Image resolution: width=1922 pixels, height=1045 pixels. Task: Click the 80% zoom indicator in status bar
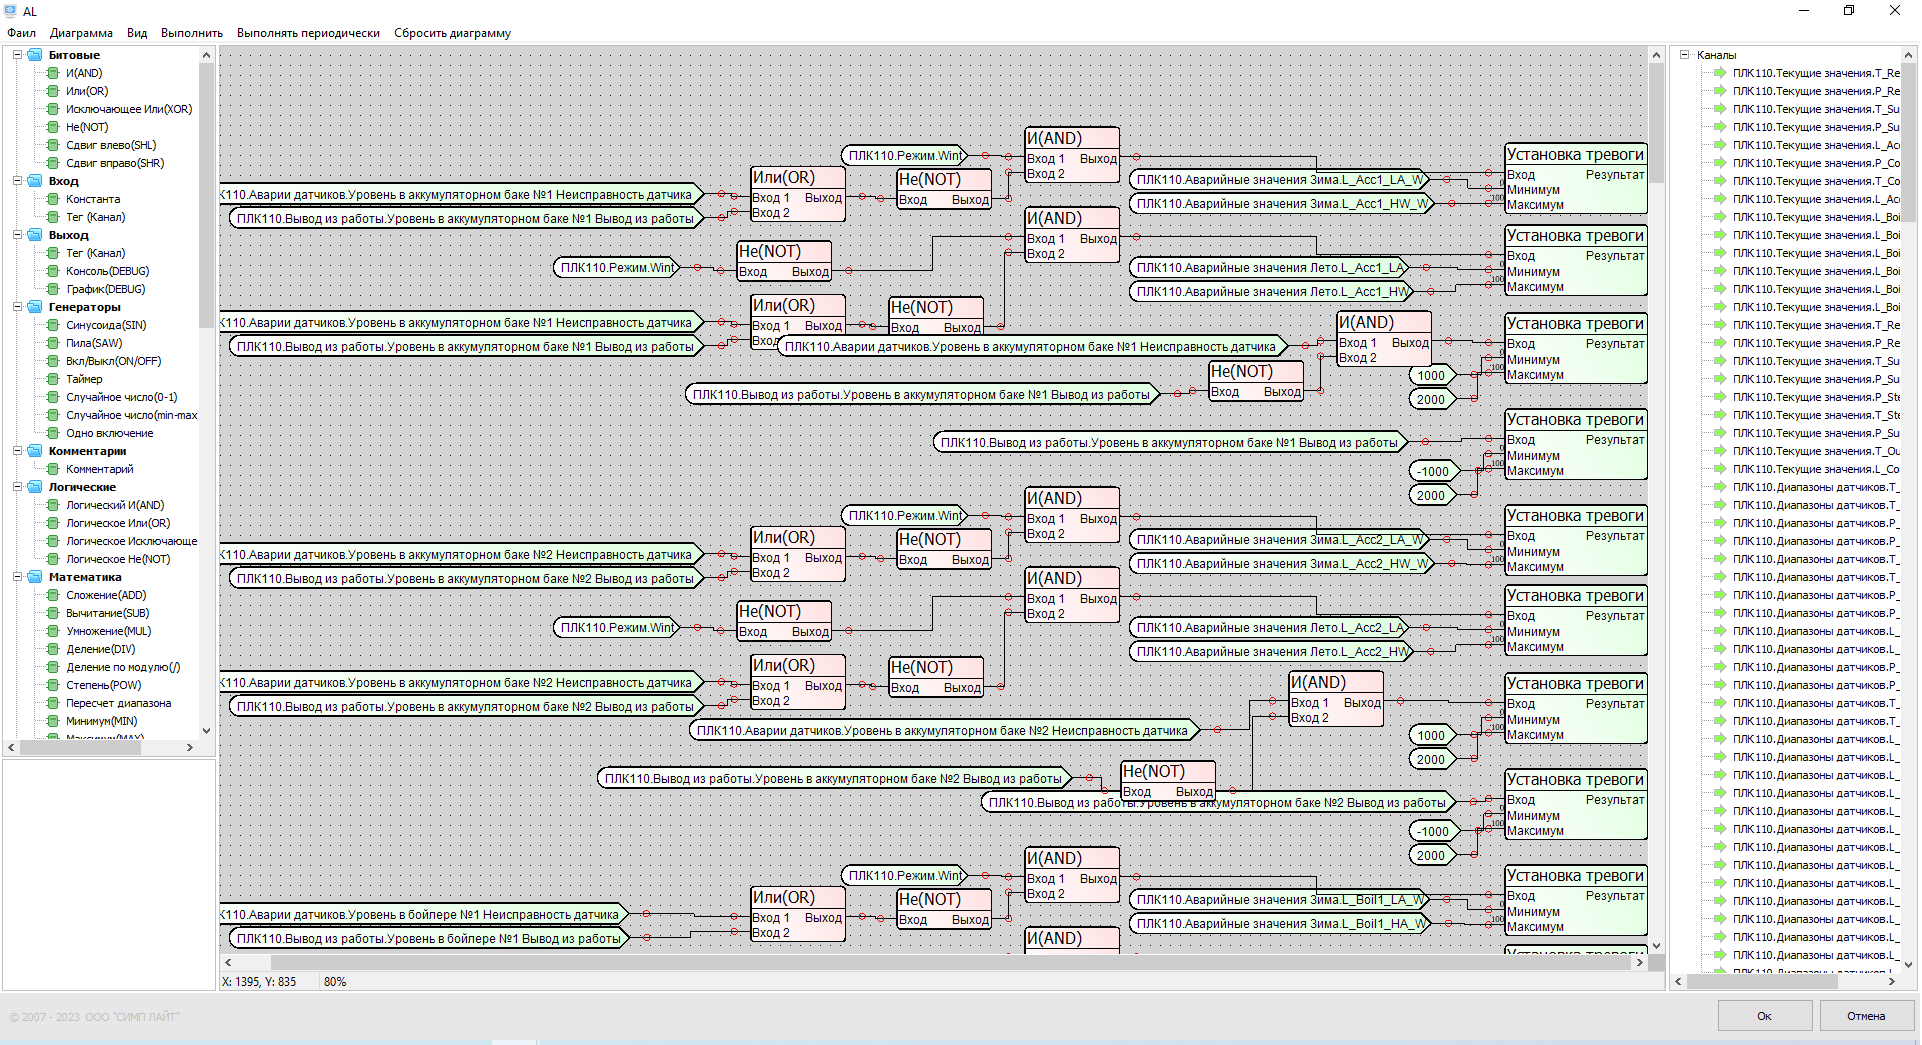tap(335, 982)
